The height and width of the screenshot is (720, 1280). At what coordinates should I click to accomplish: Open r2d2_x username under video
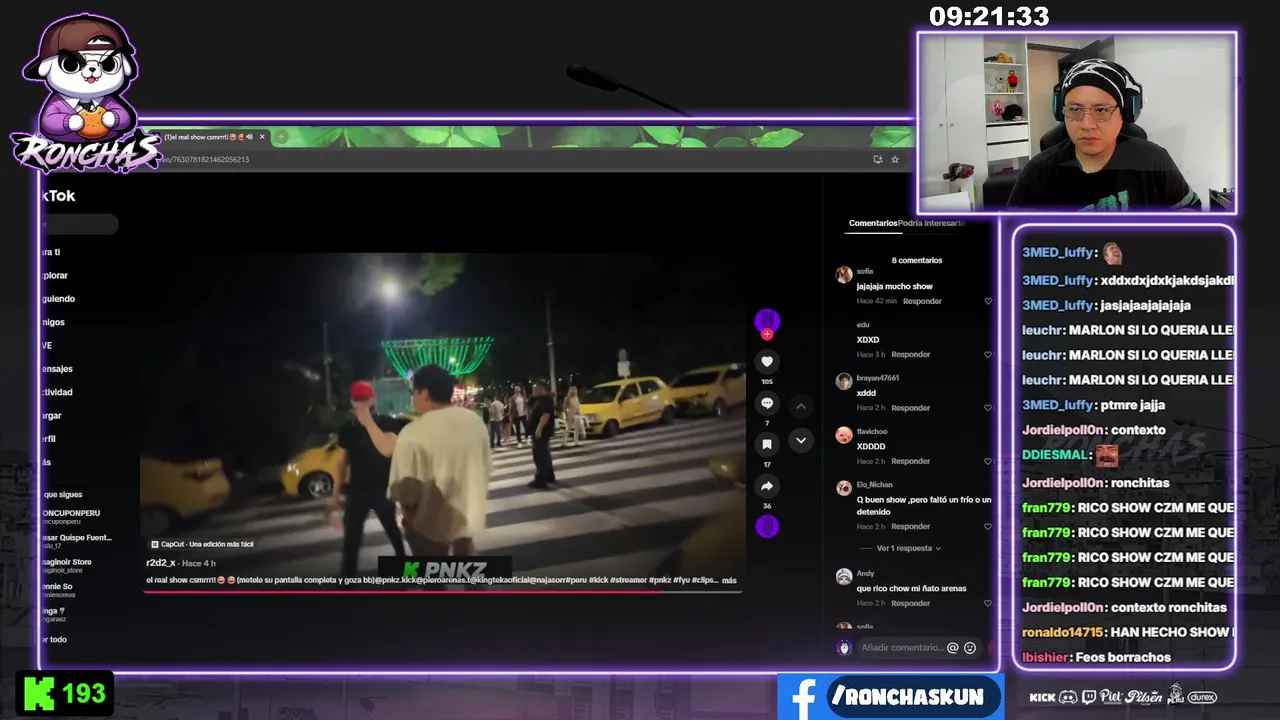click(x=161, y=563)
